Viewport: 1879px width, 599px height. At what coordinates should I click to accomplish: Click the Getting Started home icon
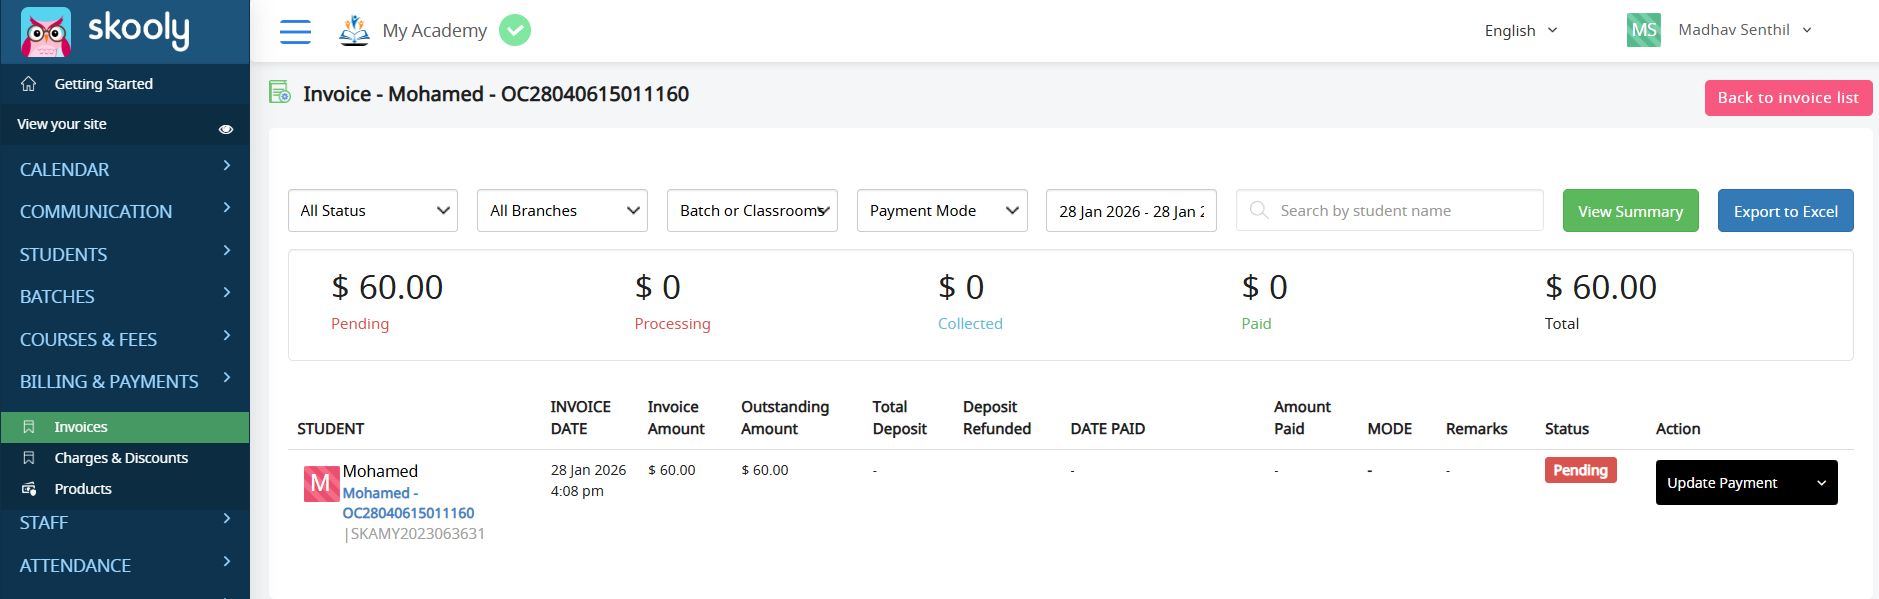pyautogui.click(x=29, y=84)
